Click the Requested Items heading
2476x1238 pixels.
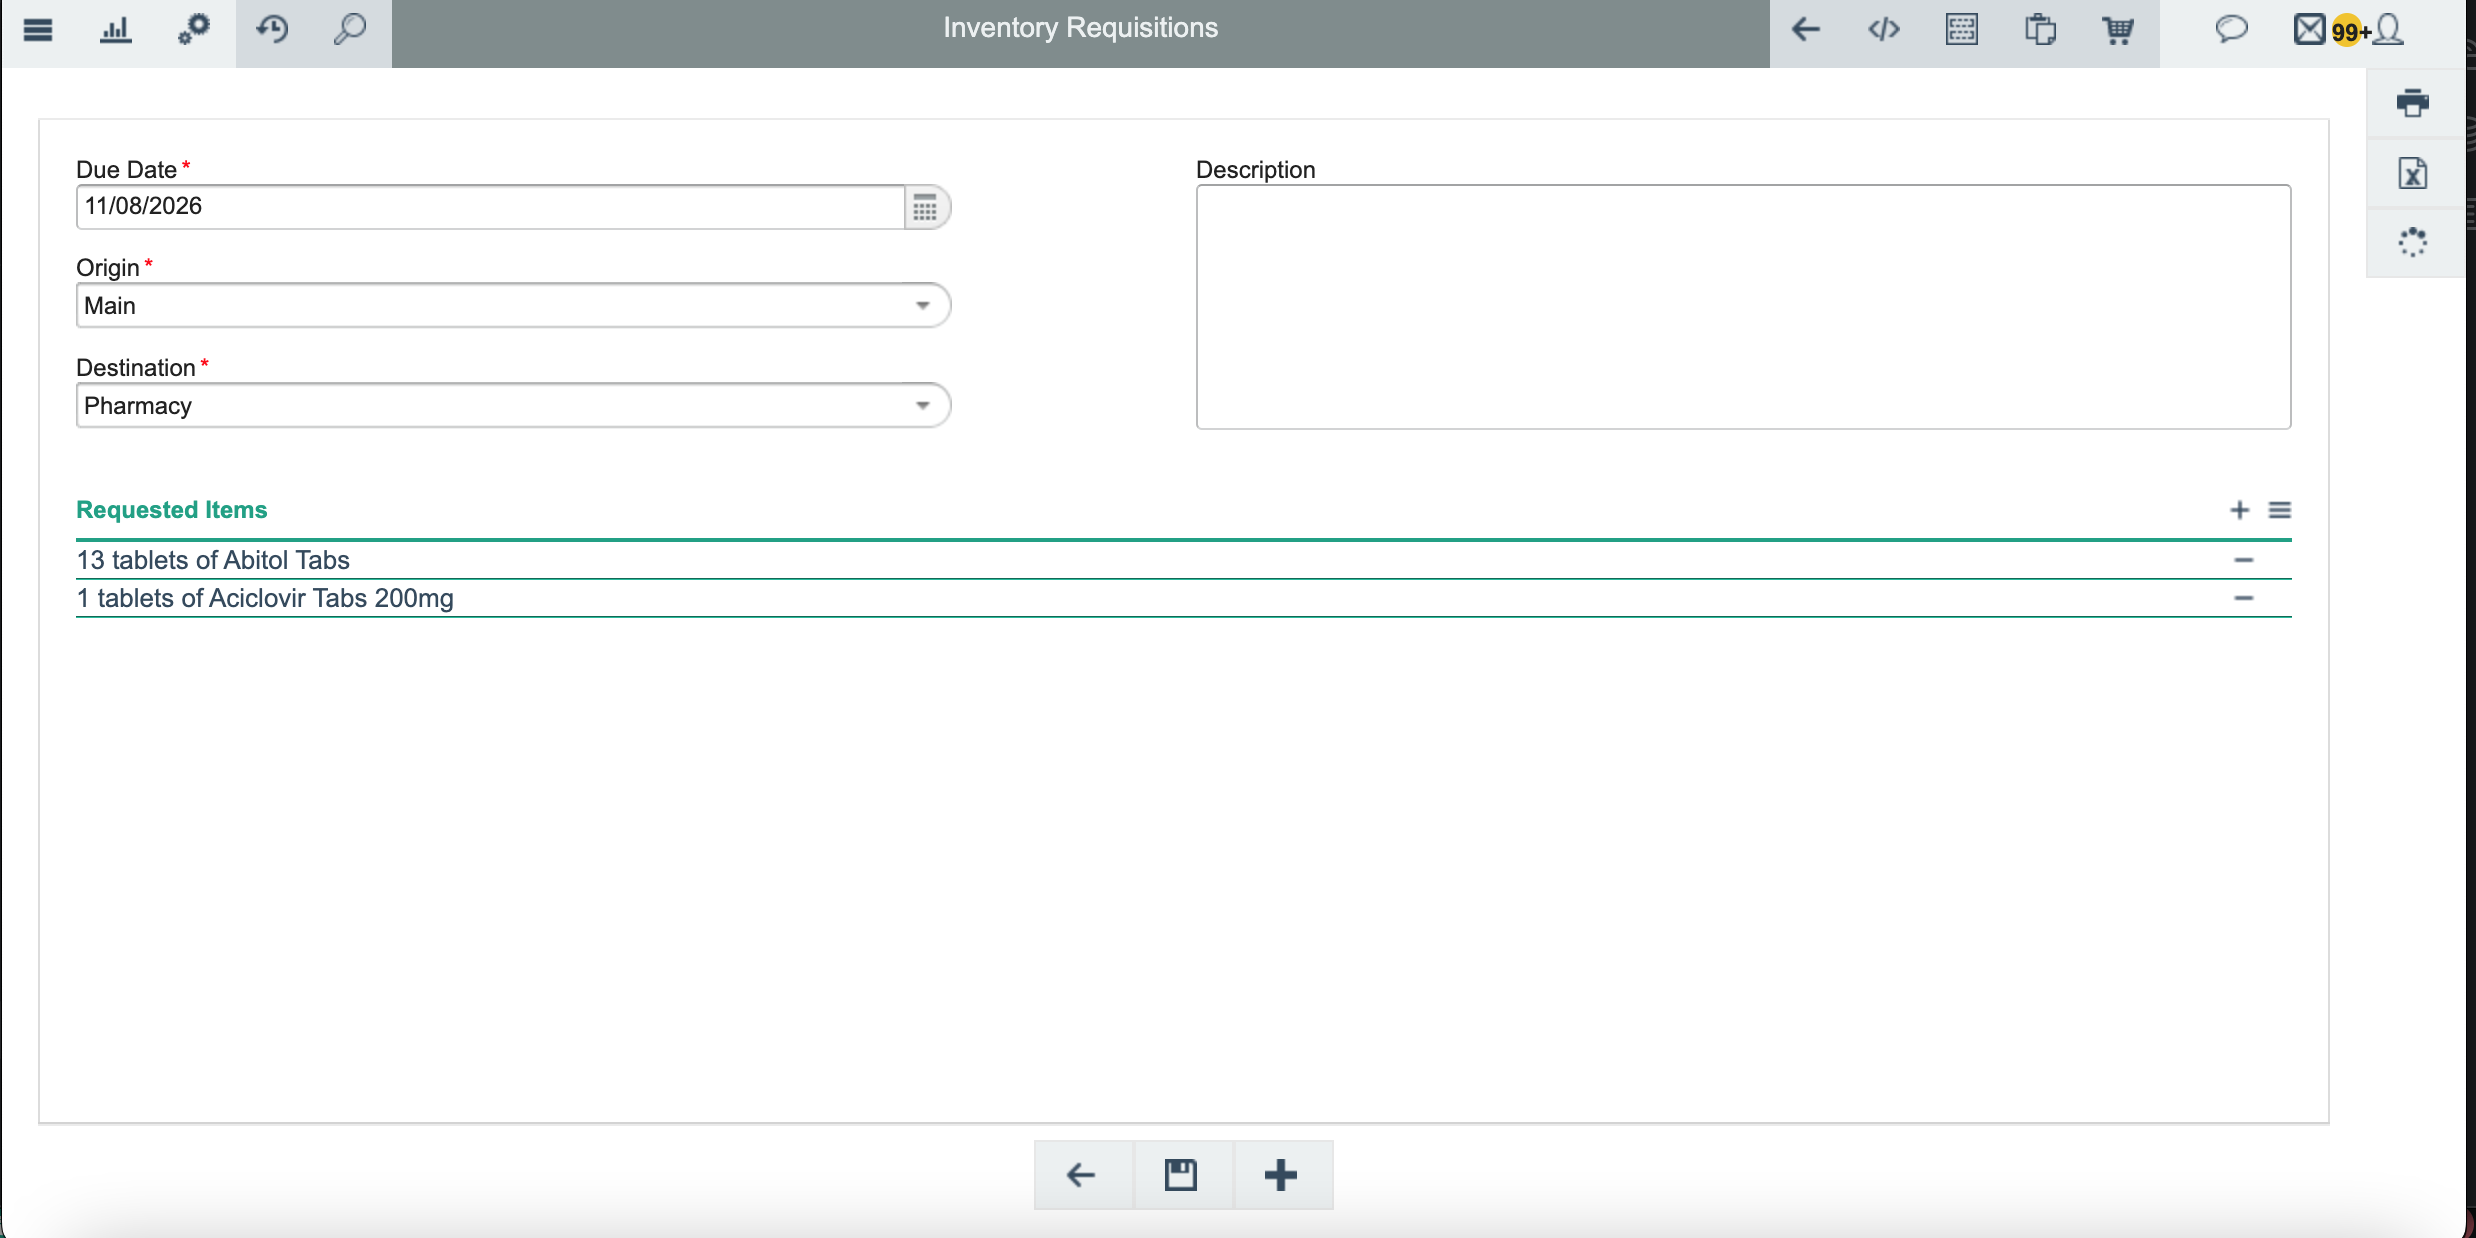pyautogui.click(x=172, y=510)
